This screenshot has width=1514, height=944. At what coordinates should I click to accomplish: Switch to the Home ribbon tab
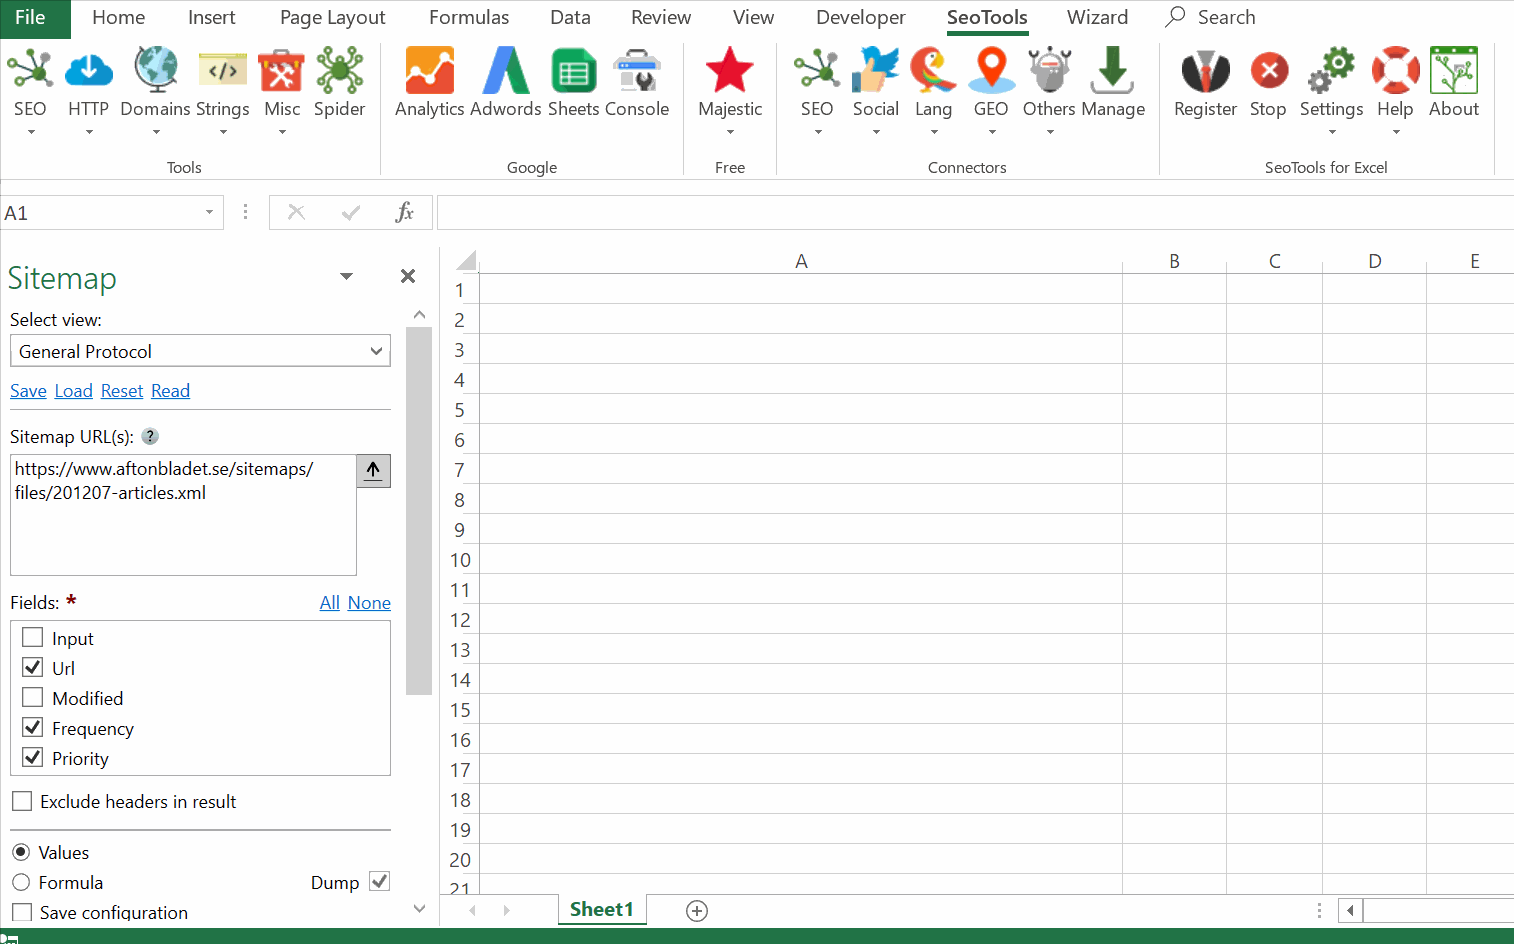click(118, 18)
